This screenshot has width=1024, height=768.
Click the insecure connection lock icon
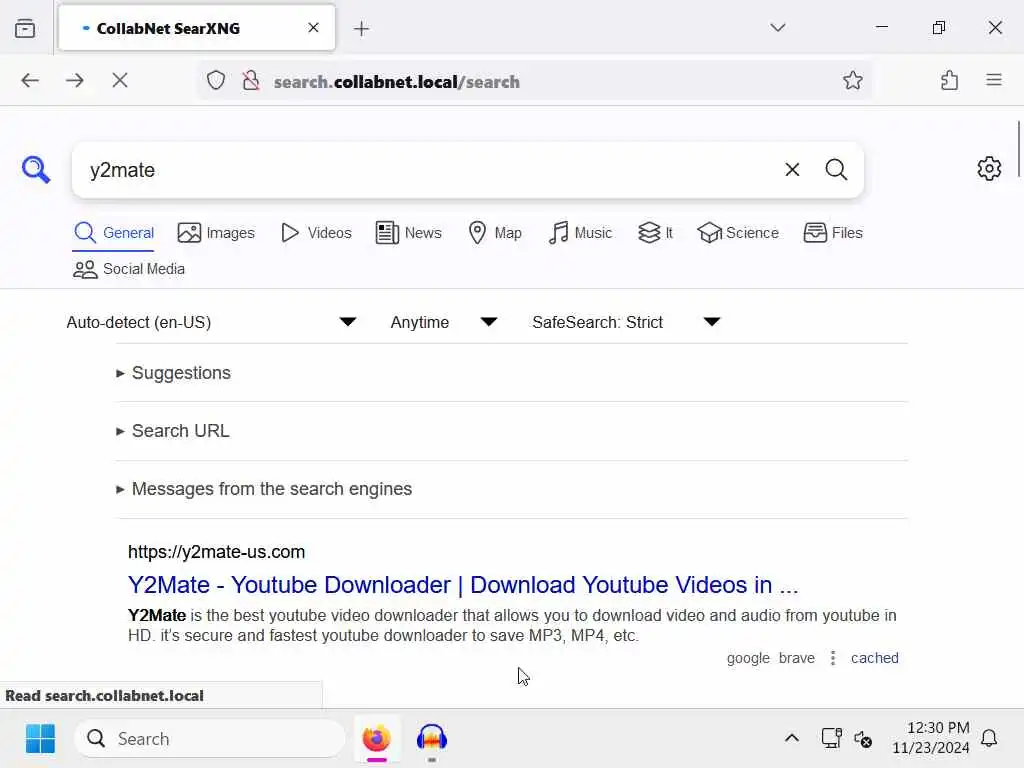(x=251, y=81)
